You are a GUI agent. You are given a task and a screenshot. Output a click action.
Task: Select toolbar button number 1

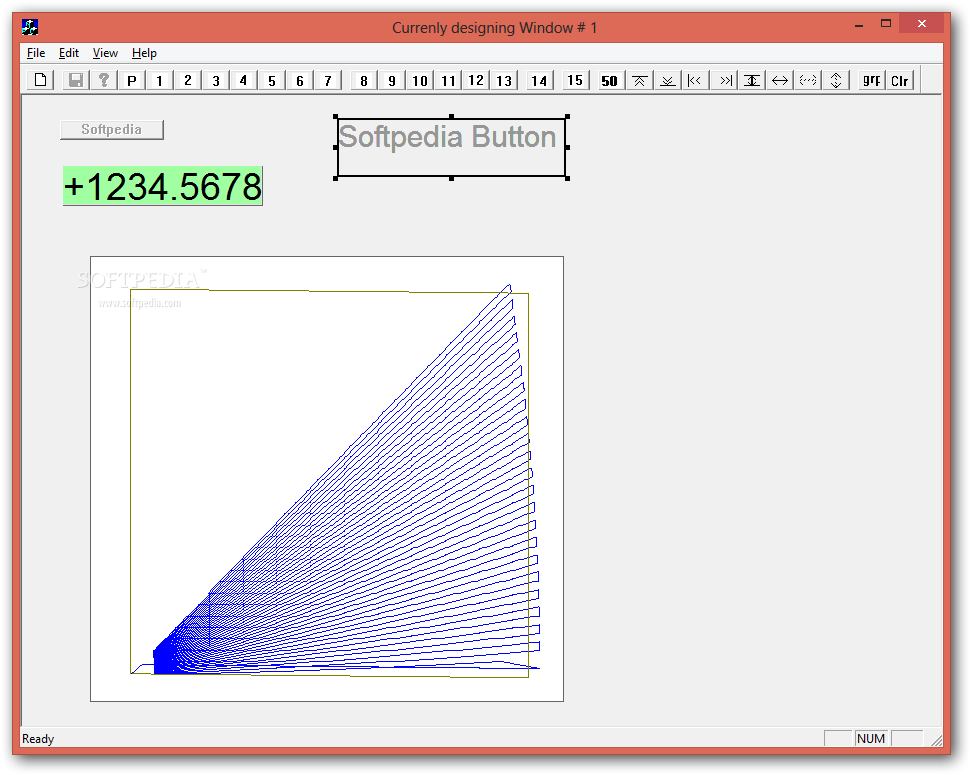pyautogui.click(x=160, y=80)
